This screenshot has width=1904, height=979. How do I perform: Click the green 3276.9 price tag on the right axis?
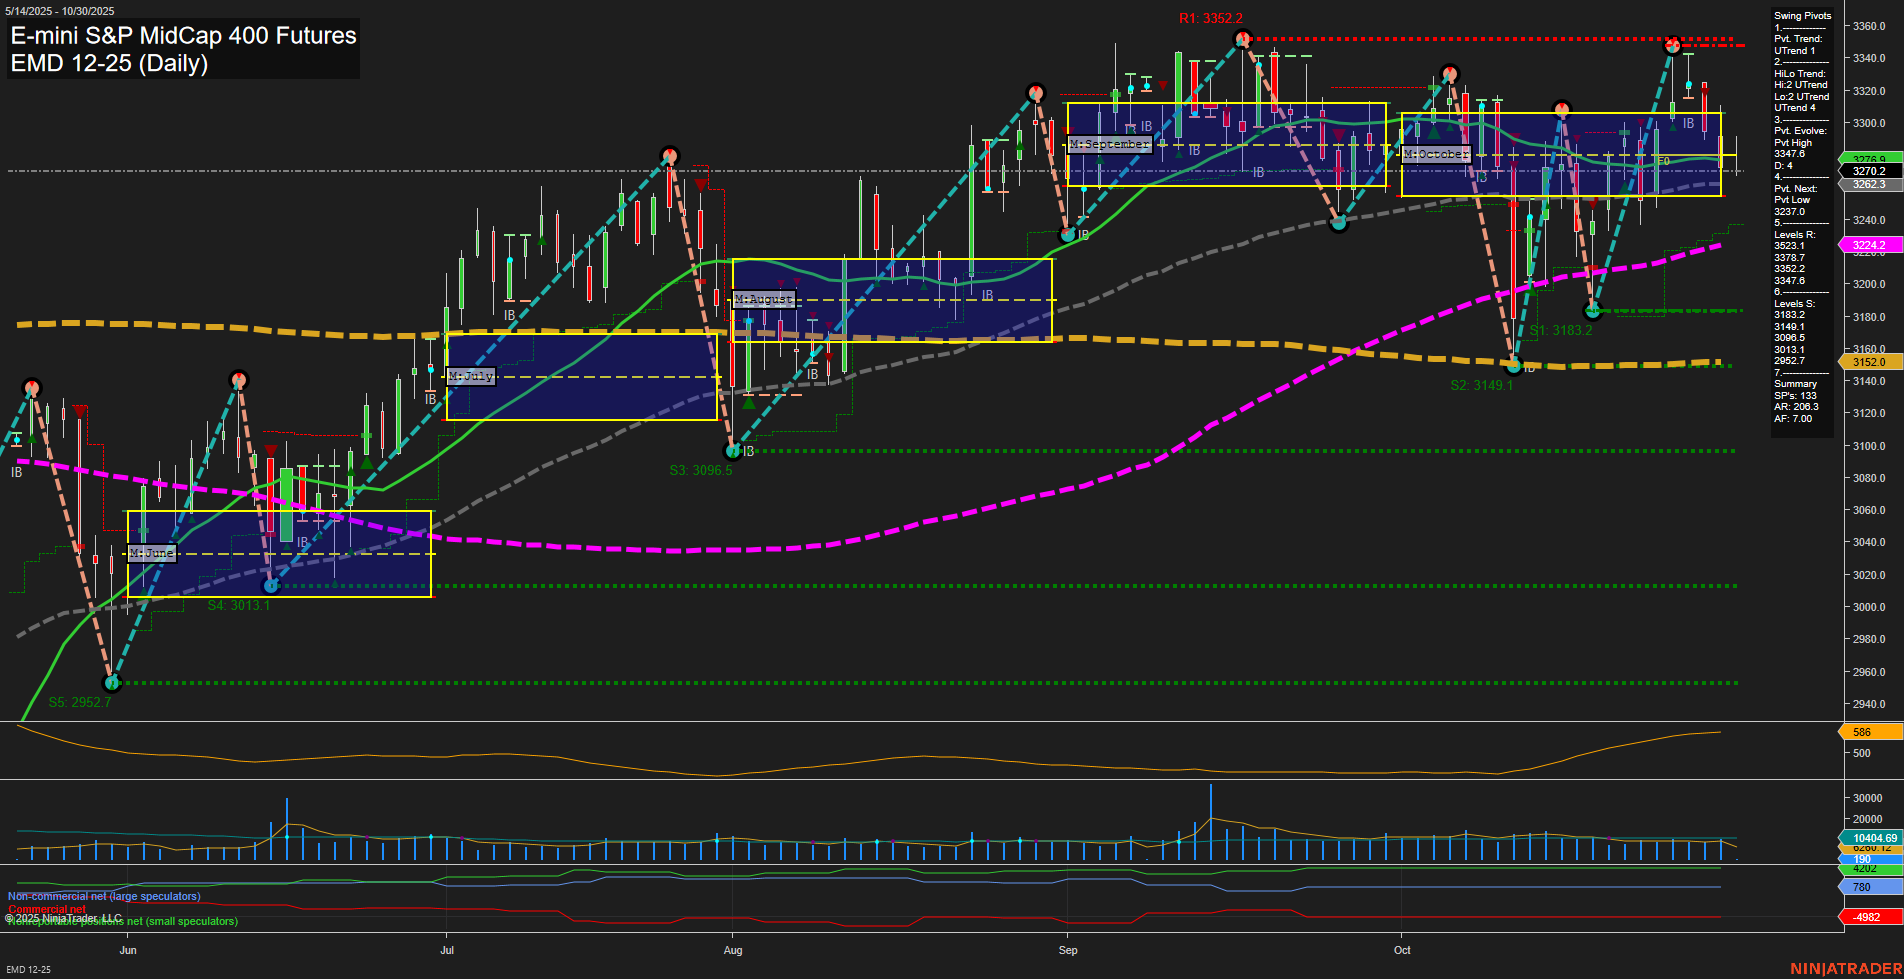1868,158
